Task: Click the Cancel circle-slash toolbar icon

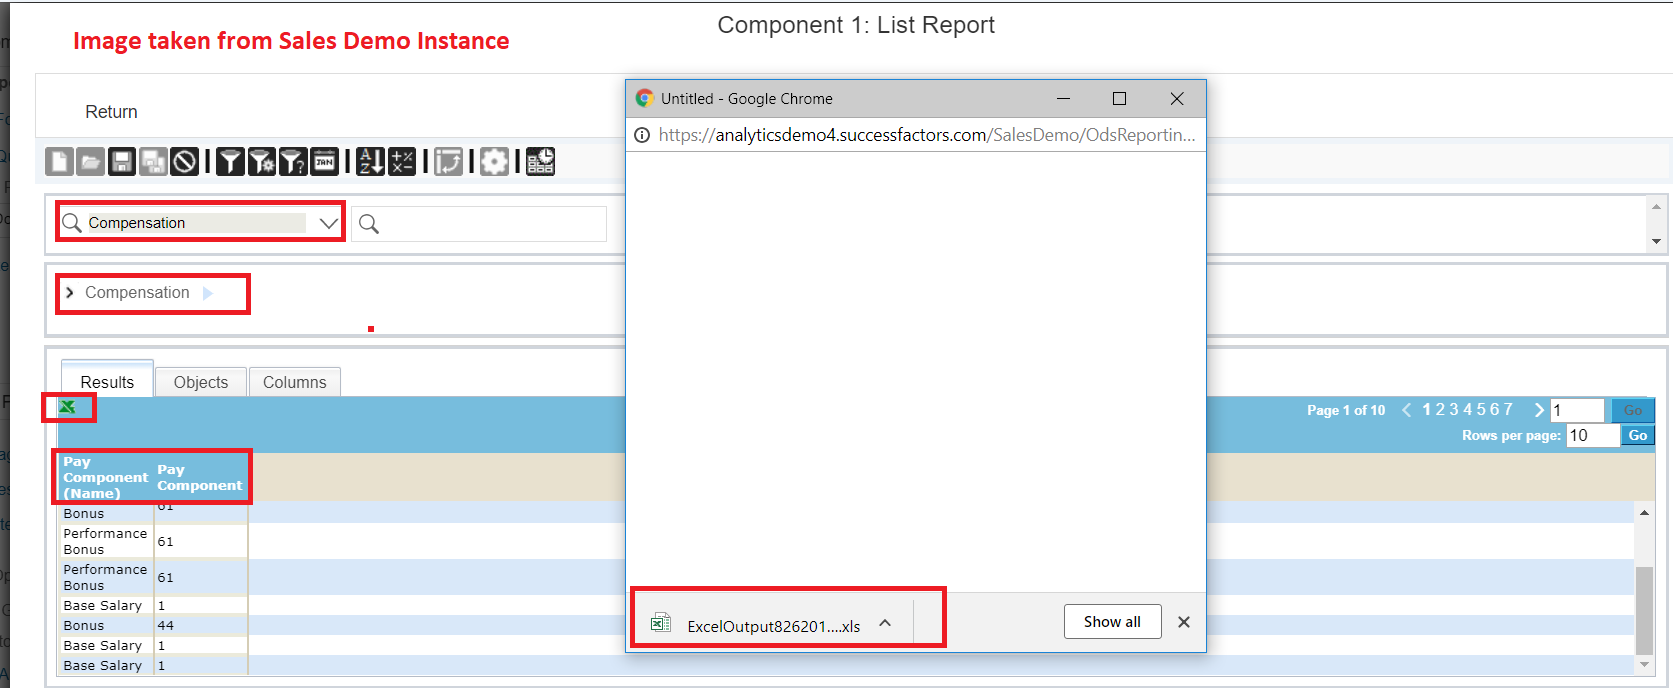Action: pos(185,161)
